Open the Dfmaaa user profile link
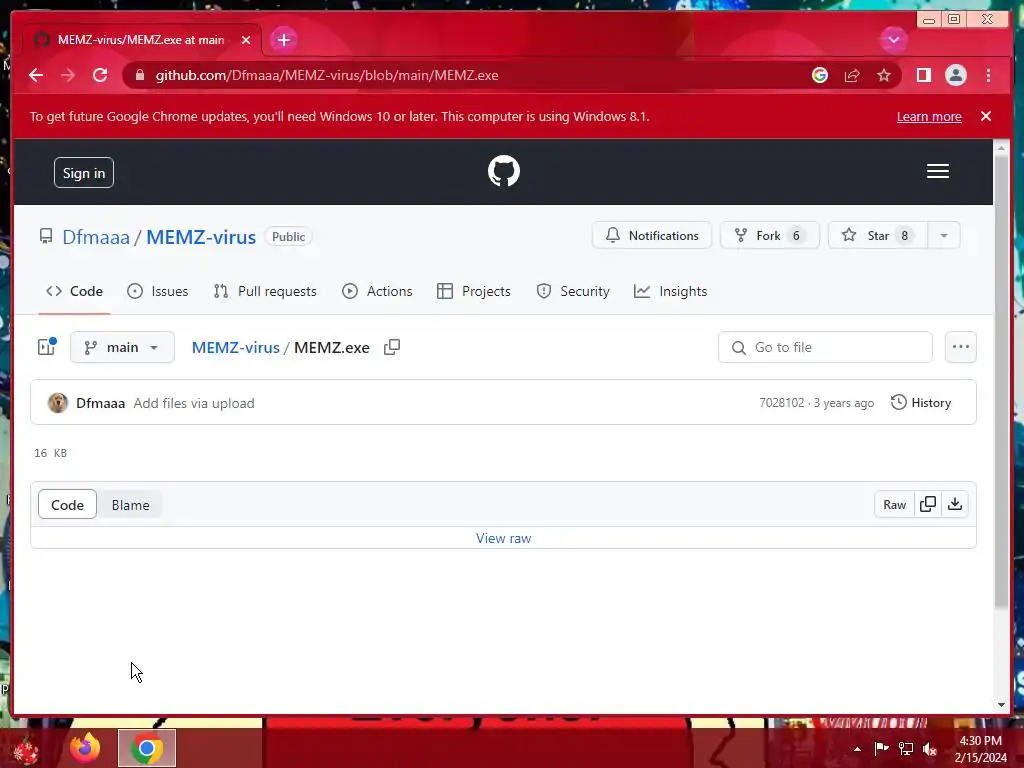The height and width of the screenshot is (768, 1024). click(x=96, y=236)
